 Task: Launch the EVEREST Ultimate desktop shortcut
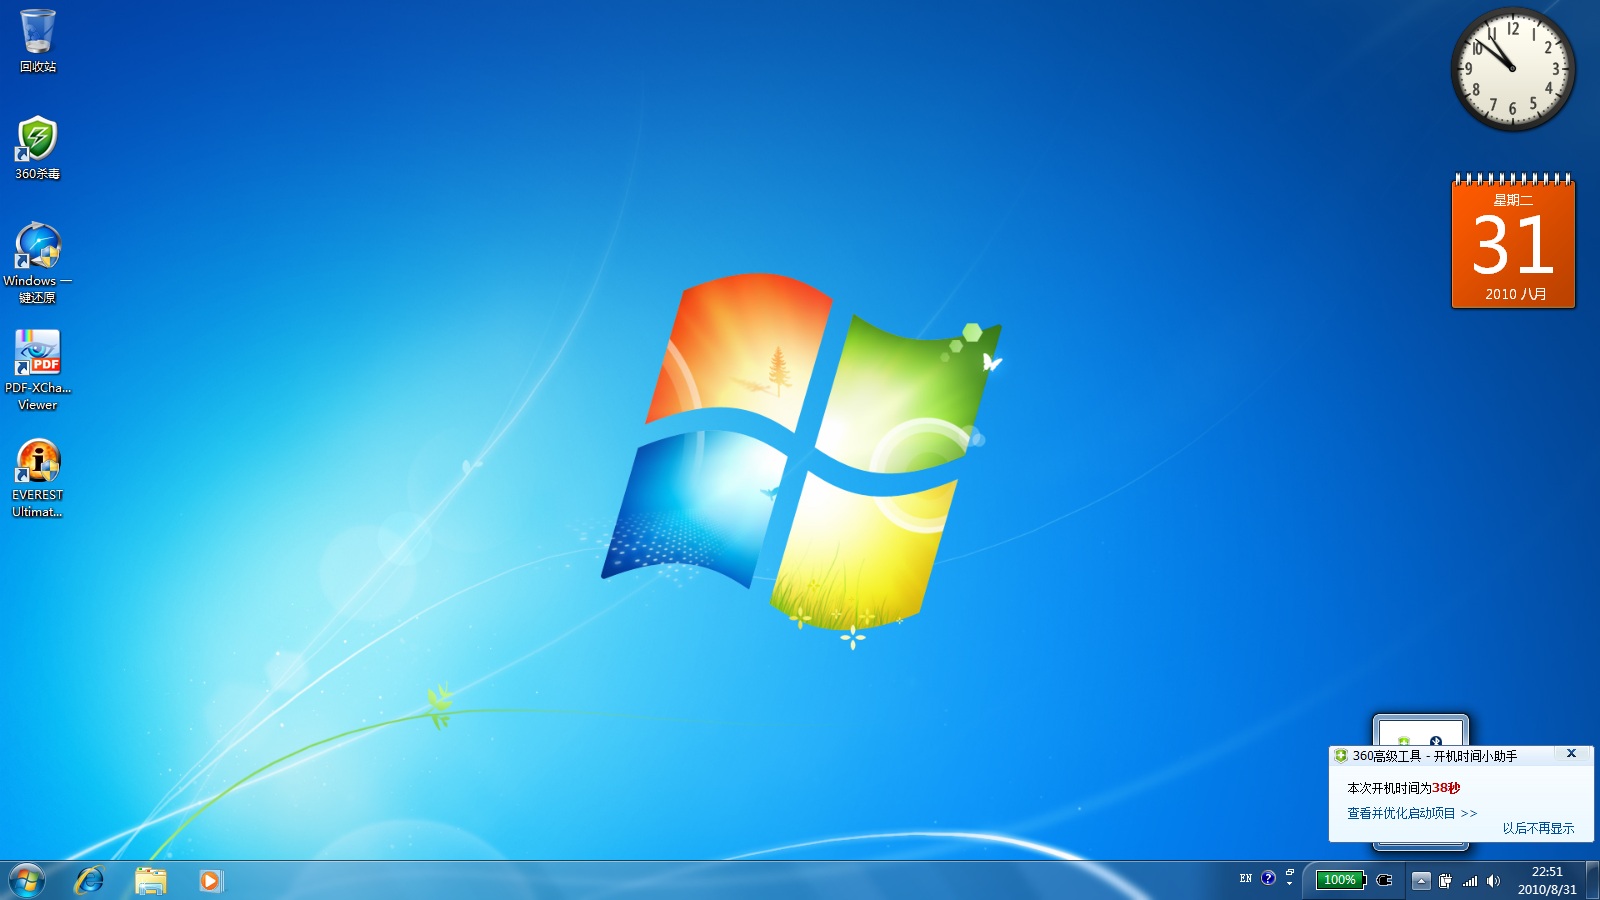click(37, 478)
